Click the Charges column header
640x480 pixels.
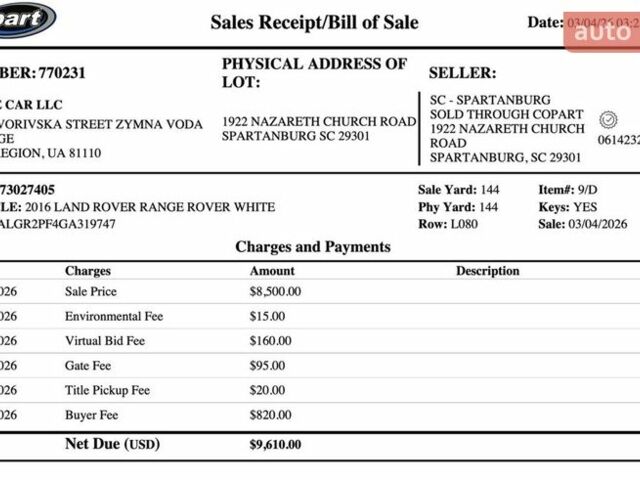click(88, 271)
